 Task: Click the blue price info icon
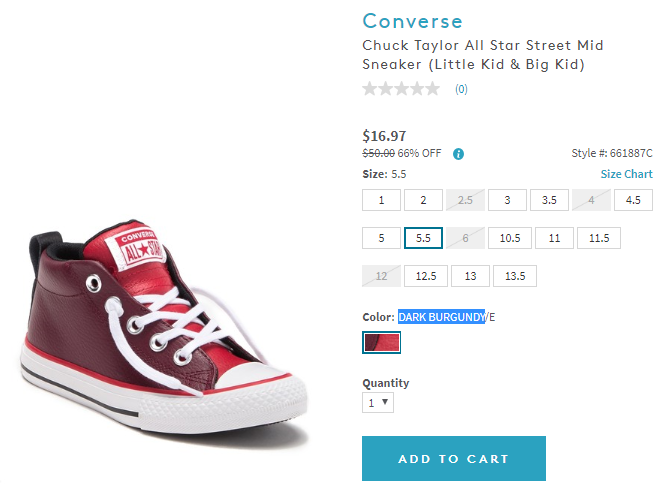[x=458, y=154]
